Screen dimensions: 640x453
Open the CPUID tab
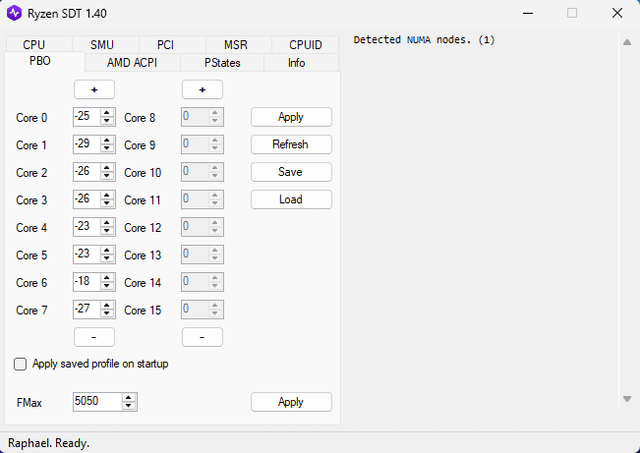[305, 44]
